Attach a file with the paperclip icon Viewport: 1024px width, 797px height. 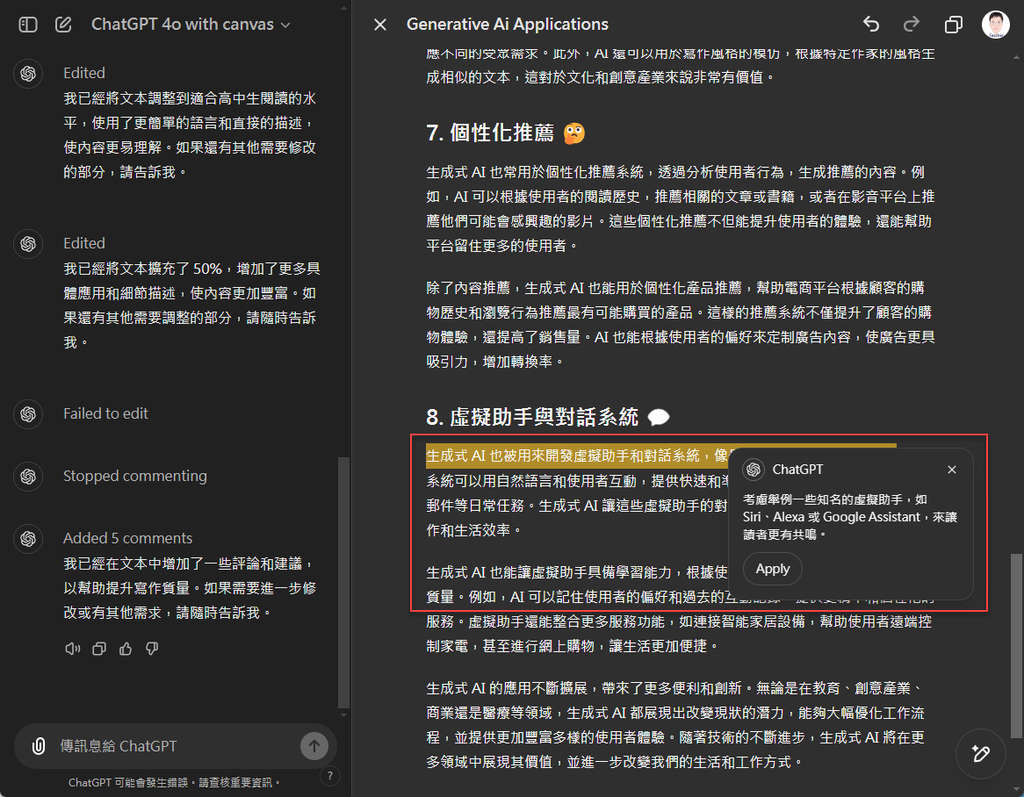click(x=39, y=746)
